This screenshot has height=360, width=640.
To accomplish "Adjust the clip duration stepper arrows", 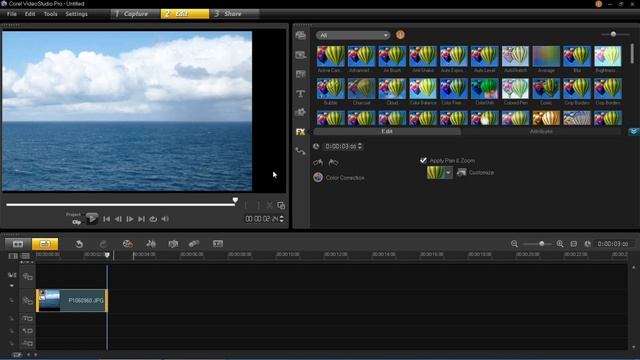I will point(360,146).
